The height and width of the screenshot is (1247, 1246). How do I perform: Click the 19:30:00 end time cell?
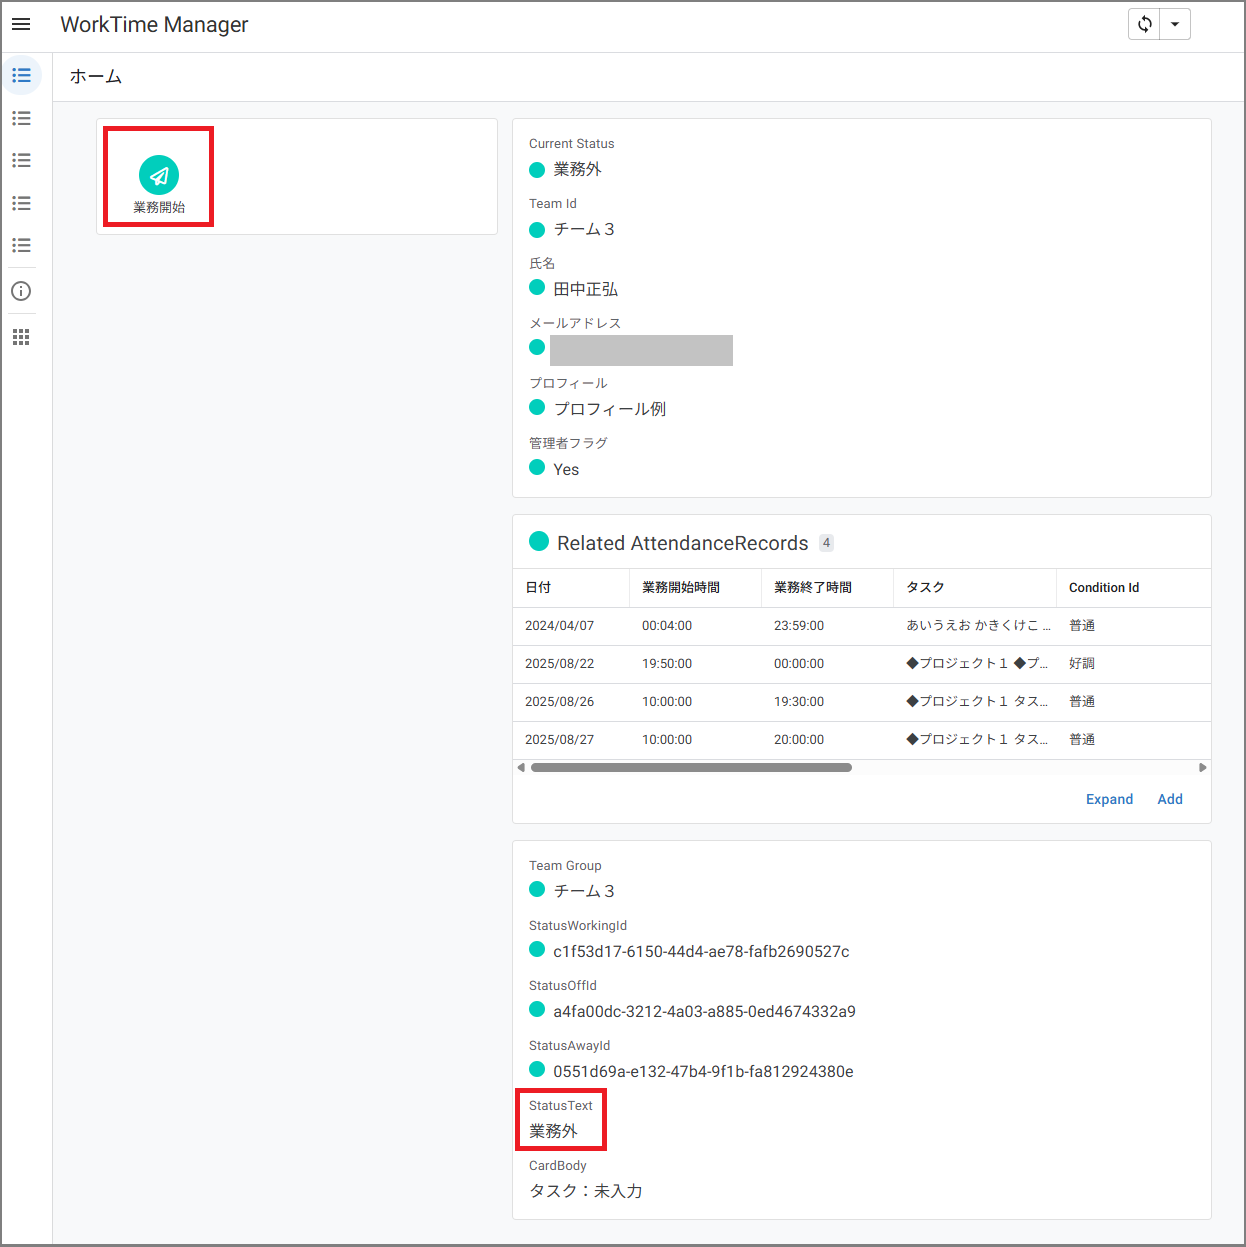[x=799, y=702]
